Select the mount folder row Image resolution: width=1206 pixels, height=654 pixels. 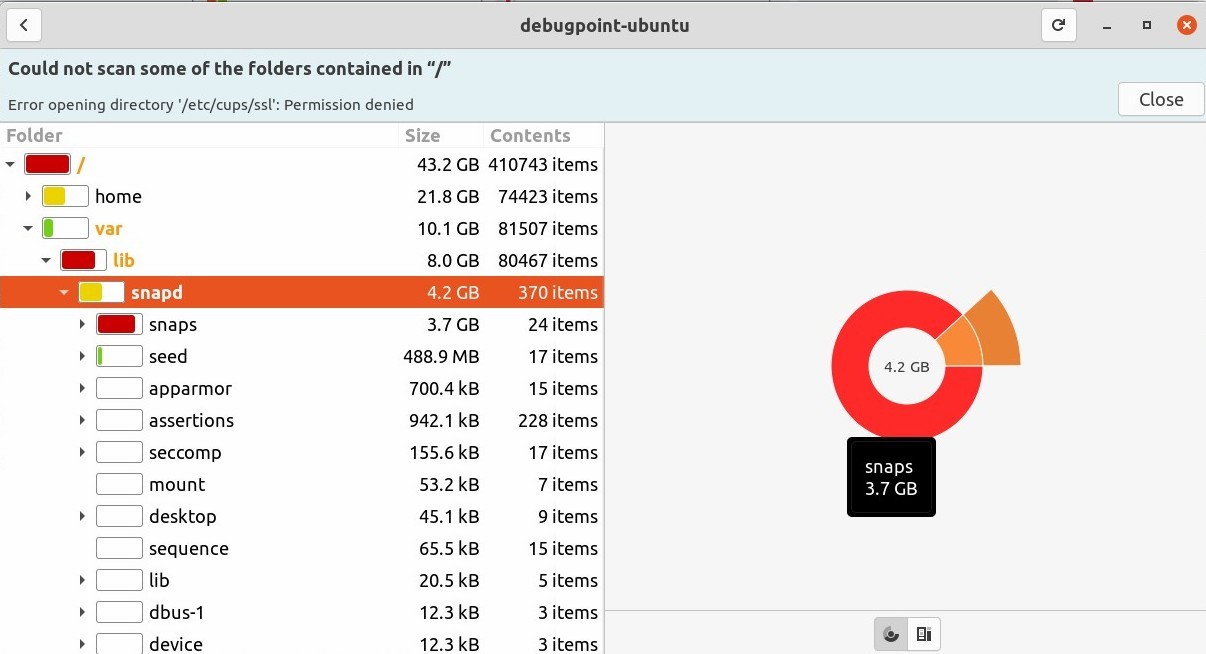point(178,484)
